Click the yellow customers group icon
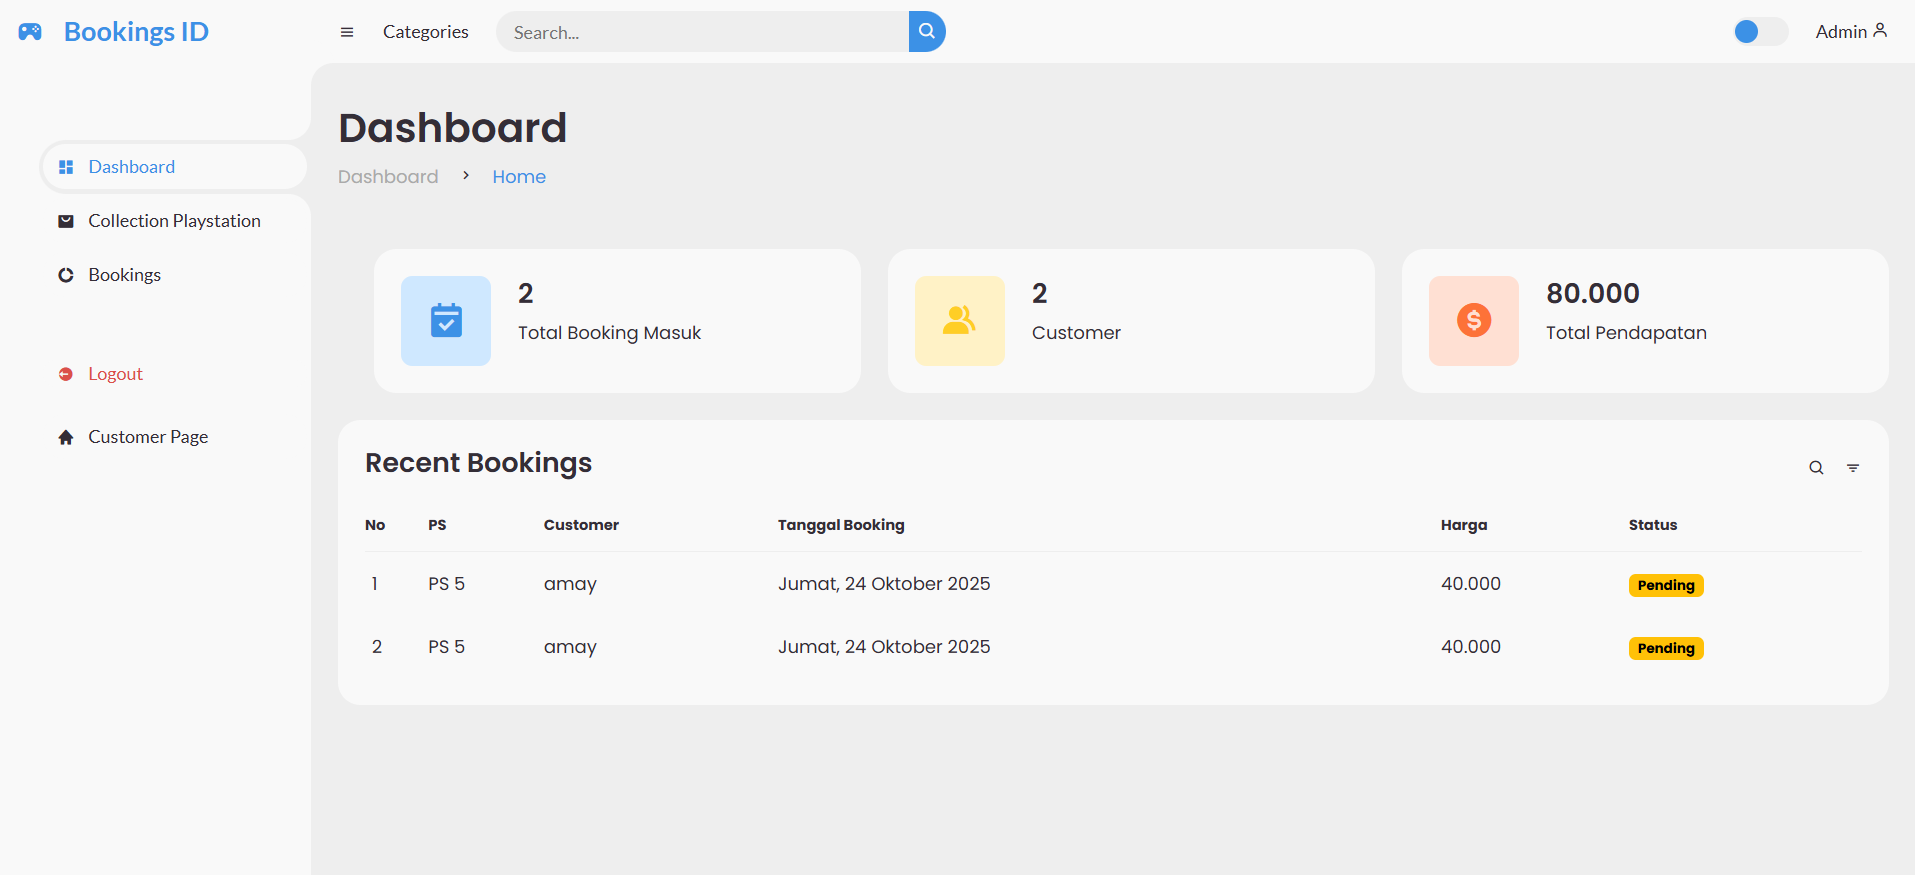Viewport: 1915px width, 875px height. pos(959,321)
